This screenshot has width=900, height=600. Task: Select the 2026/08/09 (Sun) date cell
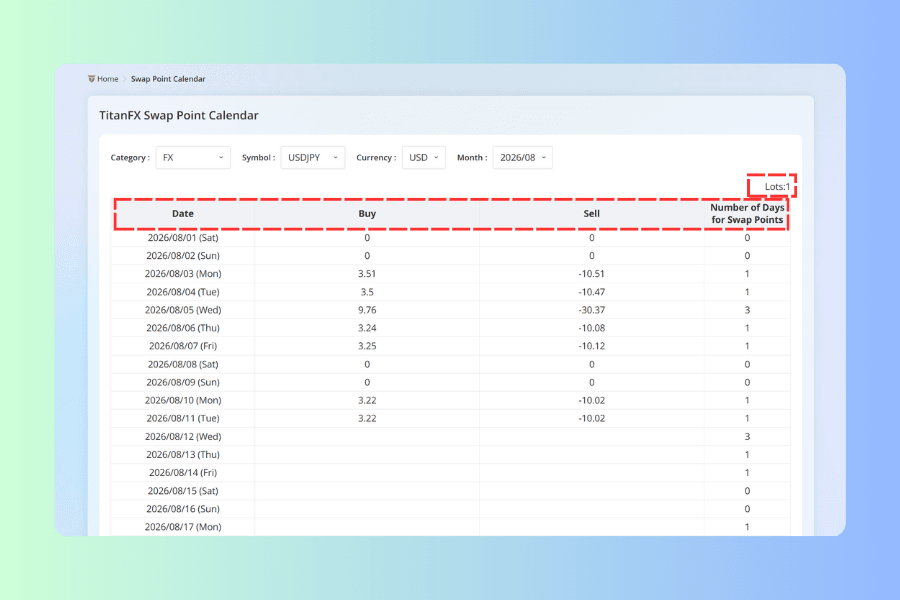click(x=183, y=382)
